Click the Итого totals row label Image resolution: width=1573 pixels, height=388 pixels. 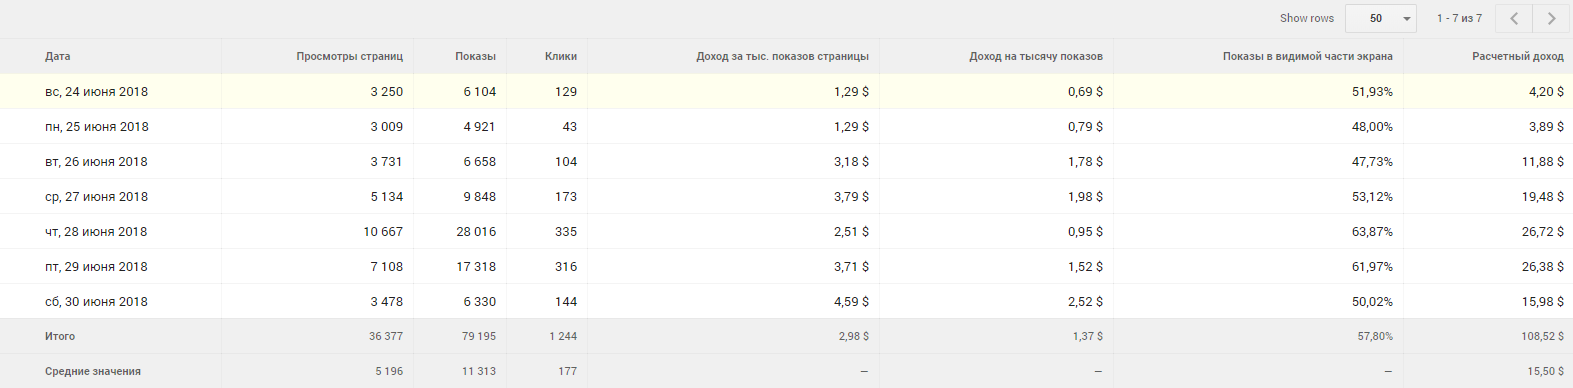(x=60, y=336)
